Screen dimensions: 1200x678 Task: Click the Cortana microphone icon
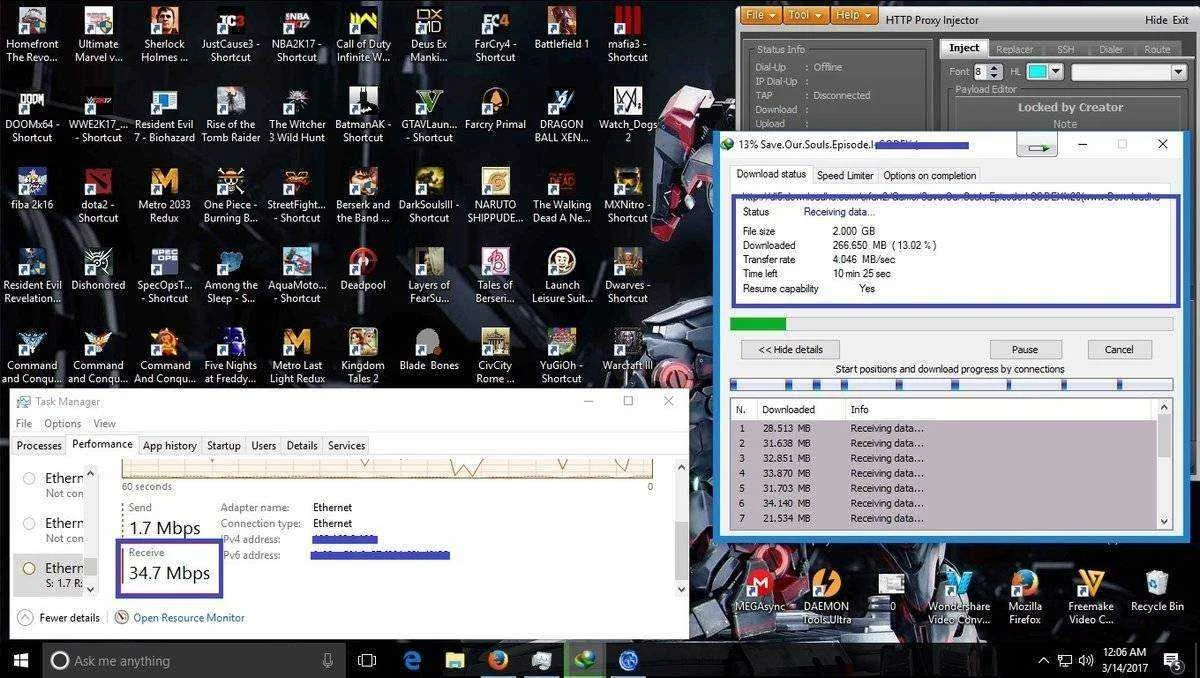[328, 660]
